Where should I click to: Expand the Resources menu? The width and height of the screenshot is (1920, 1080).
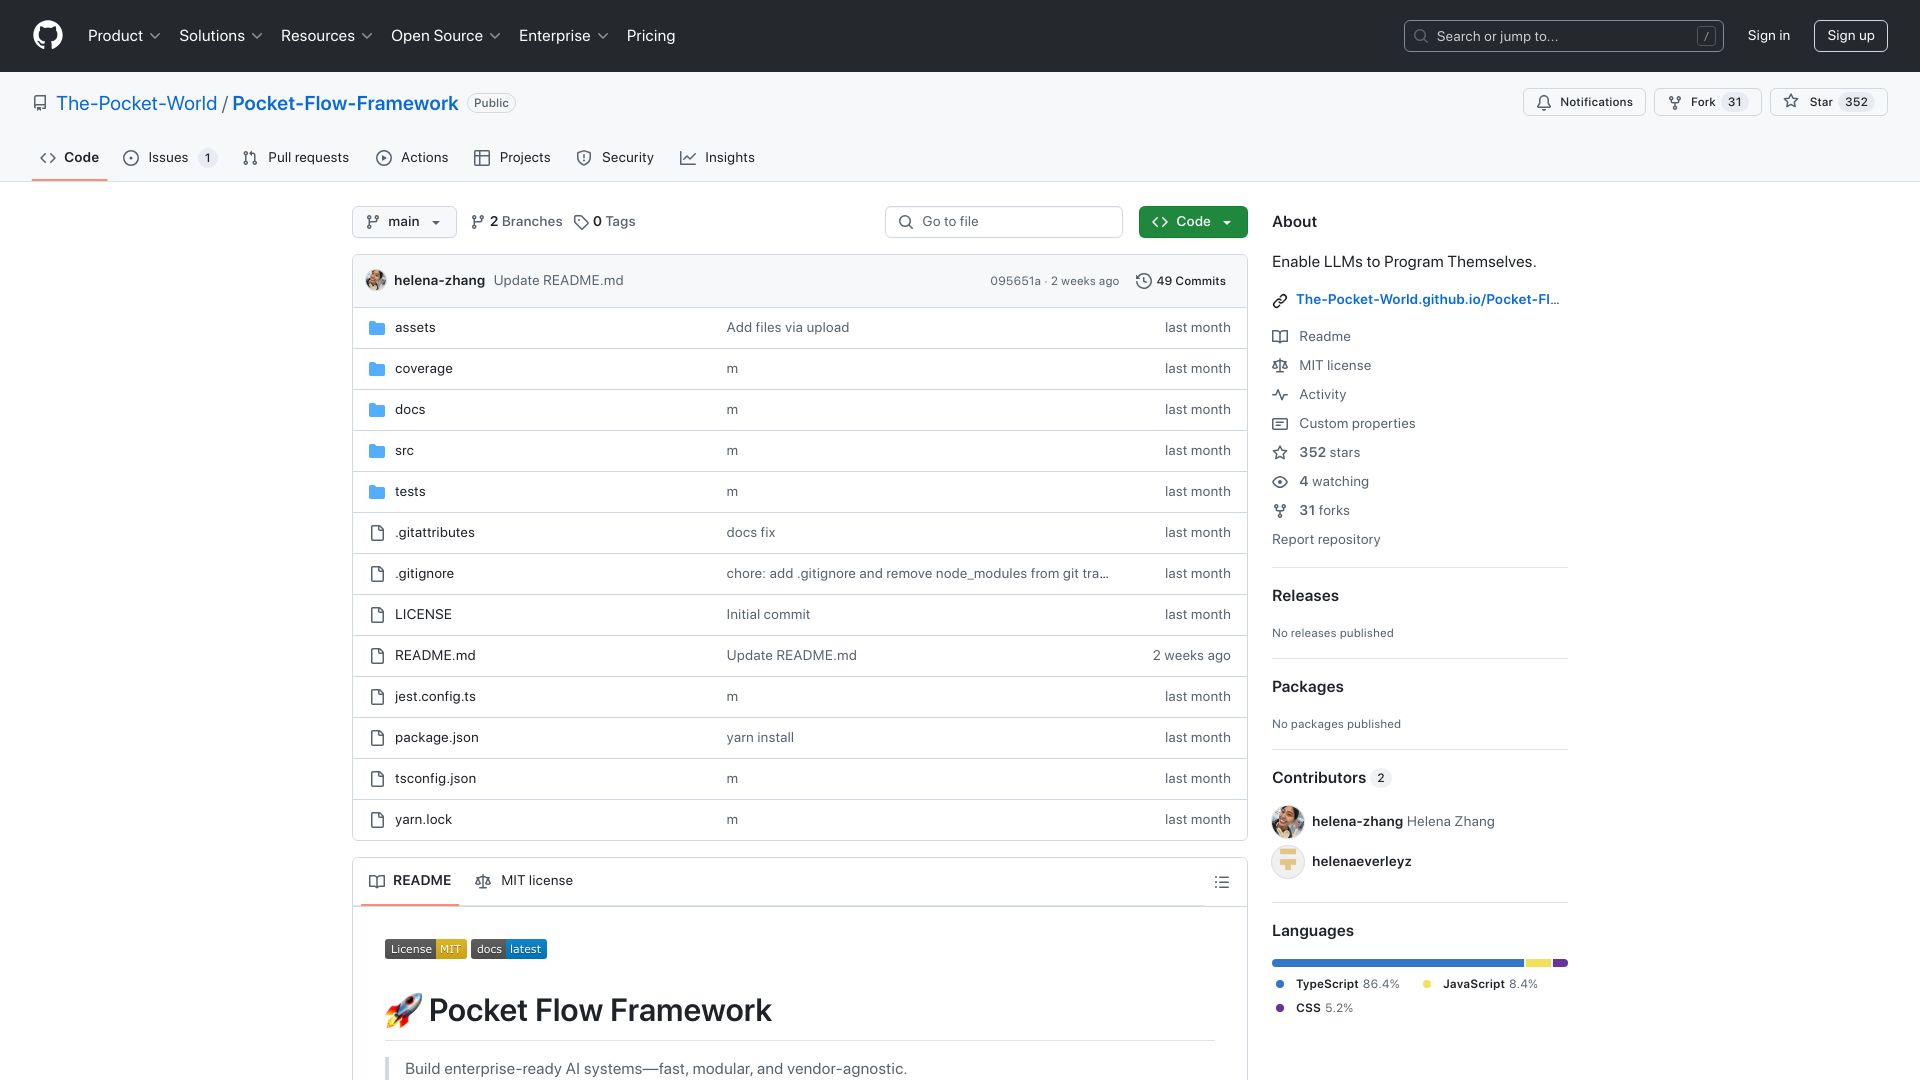pos(327,36)
